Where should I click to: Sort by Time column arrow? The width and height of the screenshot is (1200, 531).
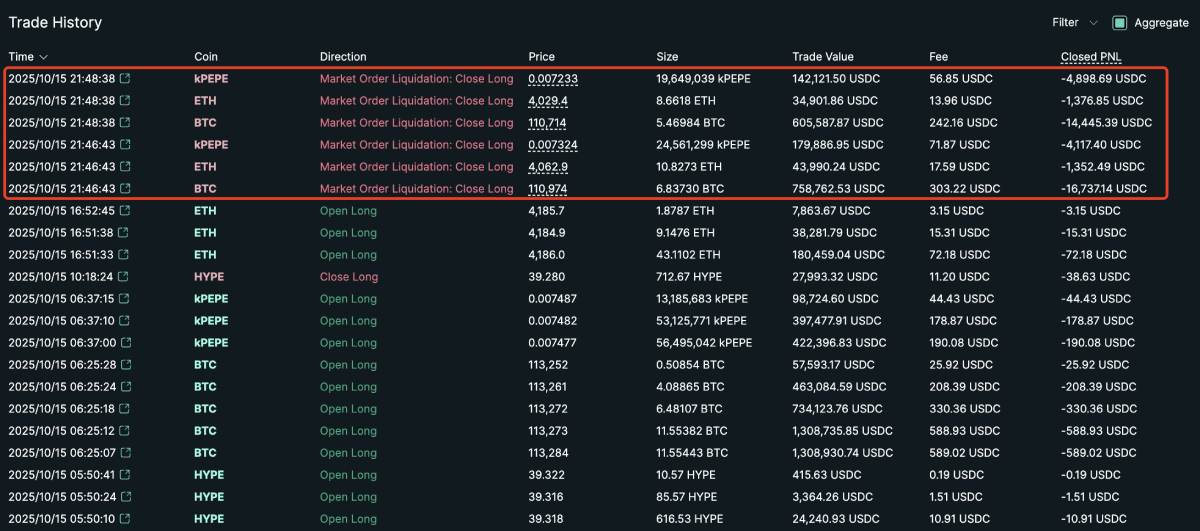click(x=43, y=57)
